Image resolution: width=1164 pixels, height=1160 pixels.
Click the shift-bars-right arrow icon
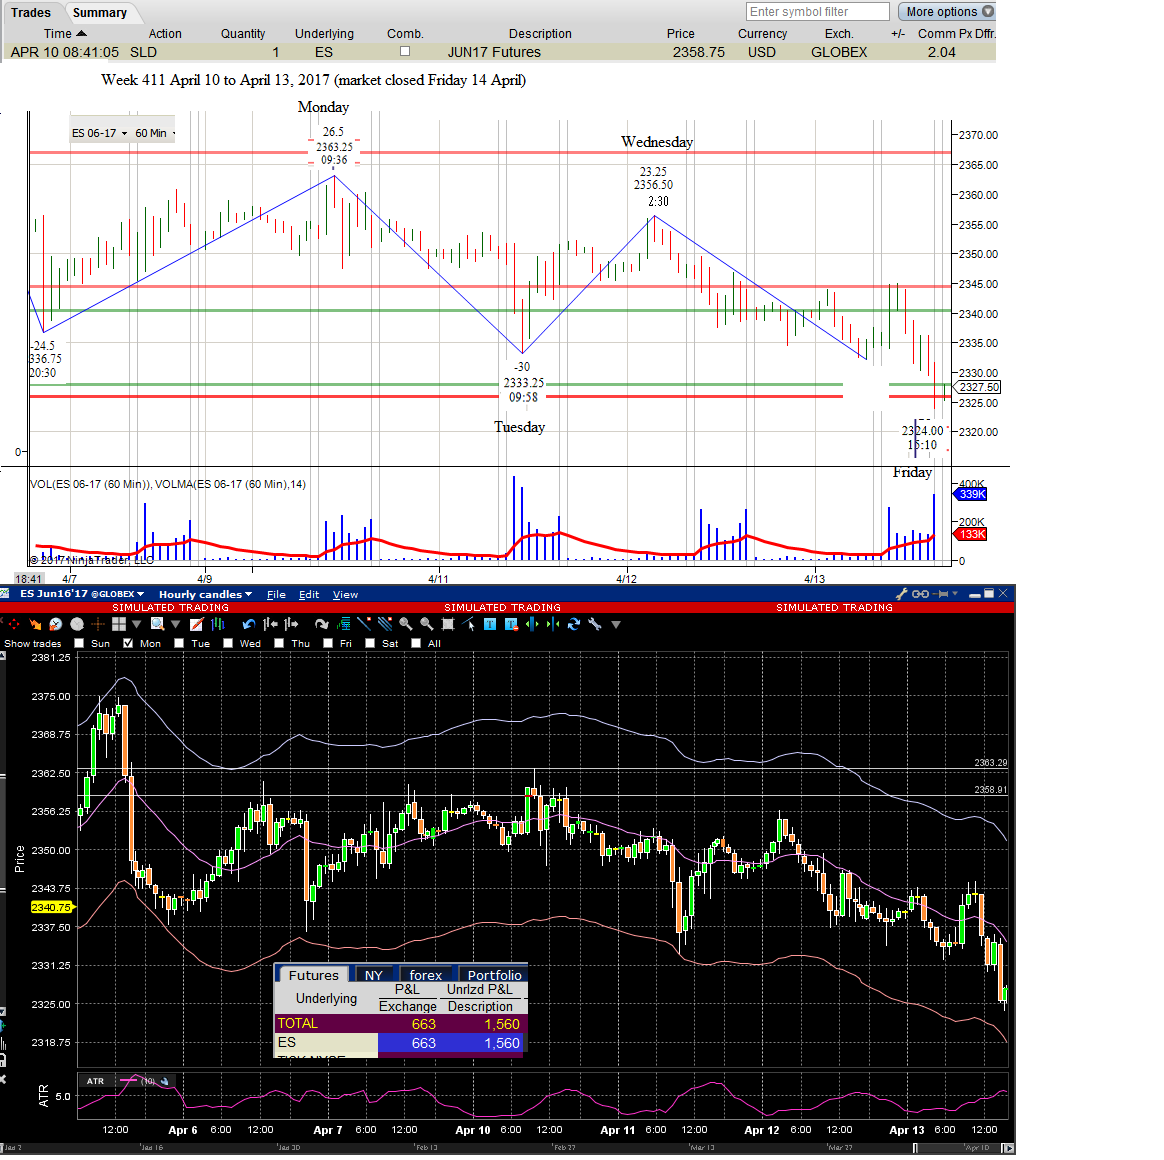(291, 624)
